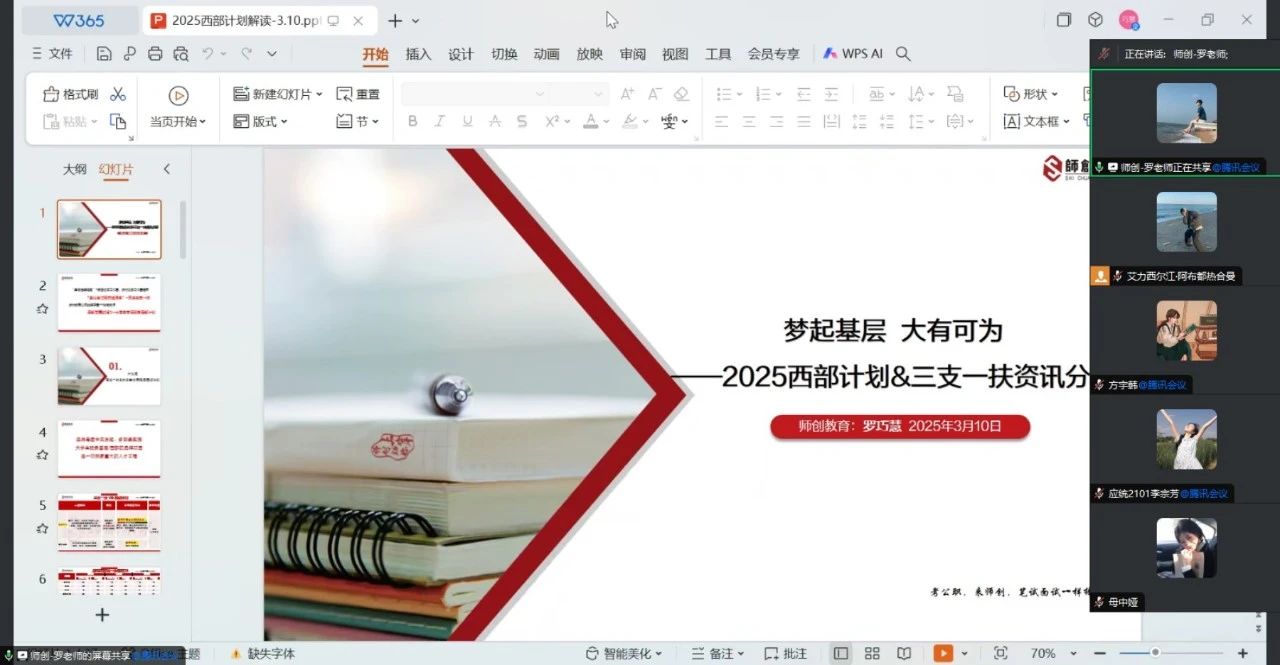This screenshot has width=1280, height=665.
Task: Collapse the slide thumbnail panel
Action: [x=167, y=169]
